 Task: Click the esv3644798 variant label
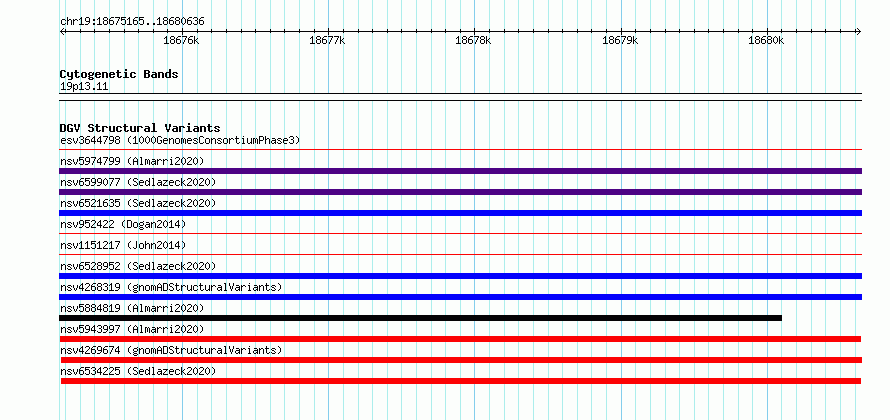pos(180,140)
